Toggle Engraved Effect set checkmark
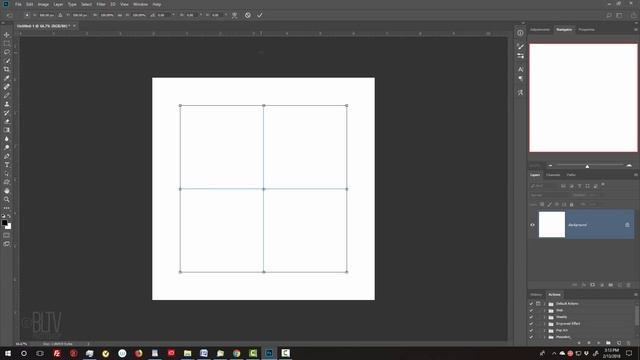 tap(531, 324)
